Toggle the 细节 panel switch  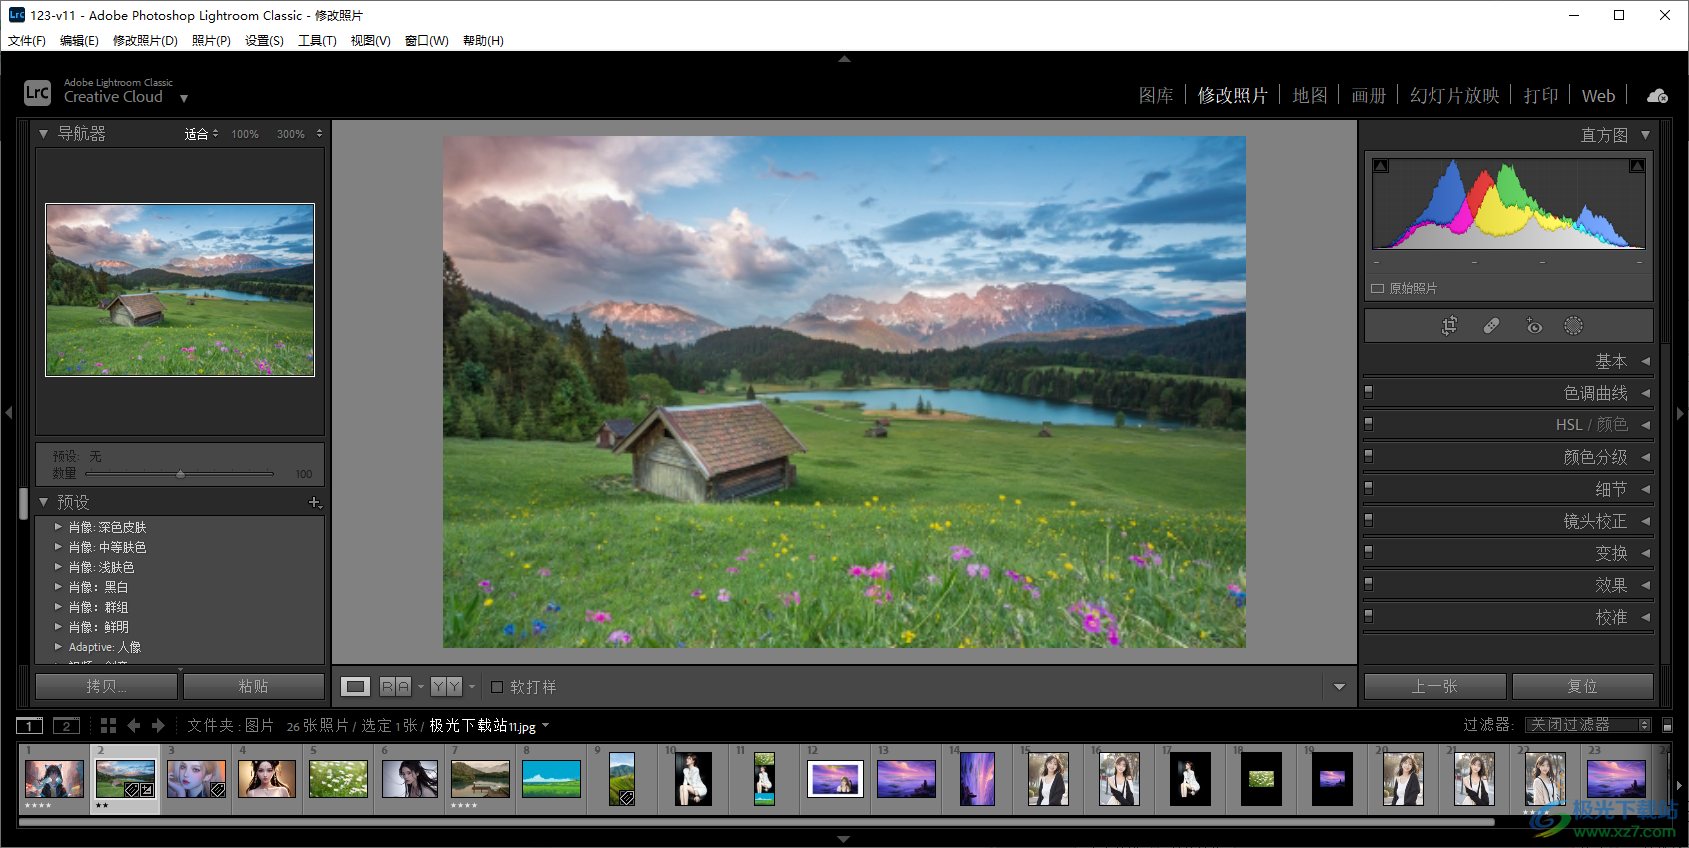1369,488
